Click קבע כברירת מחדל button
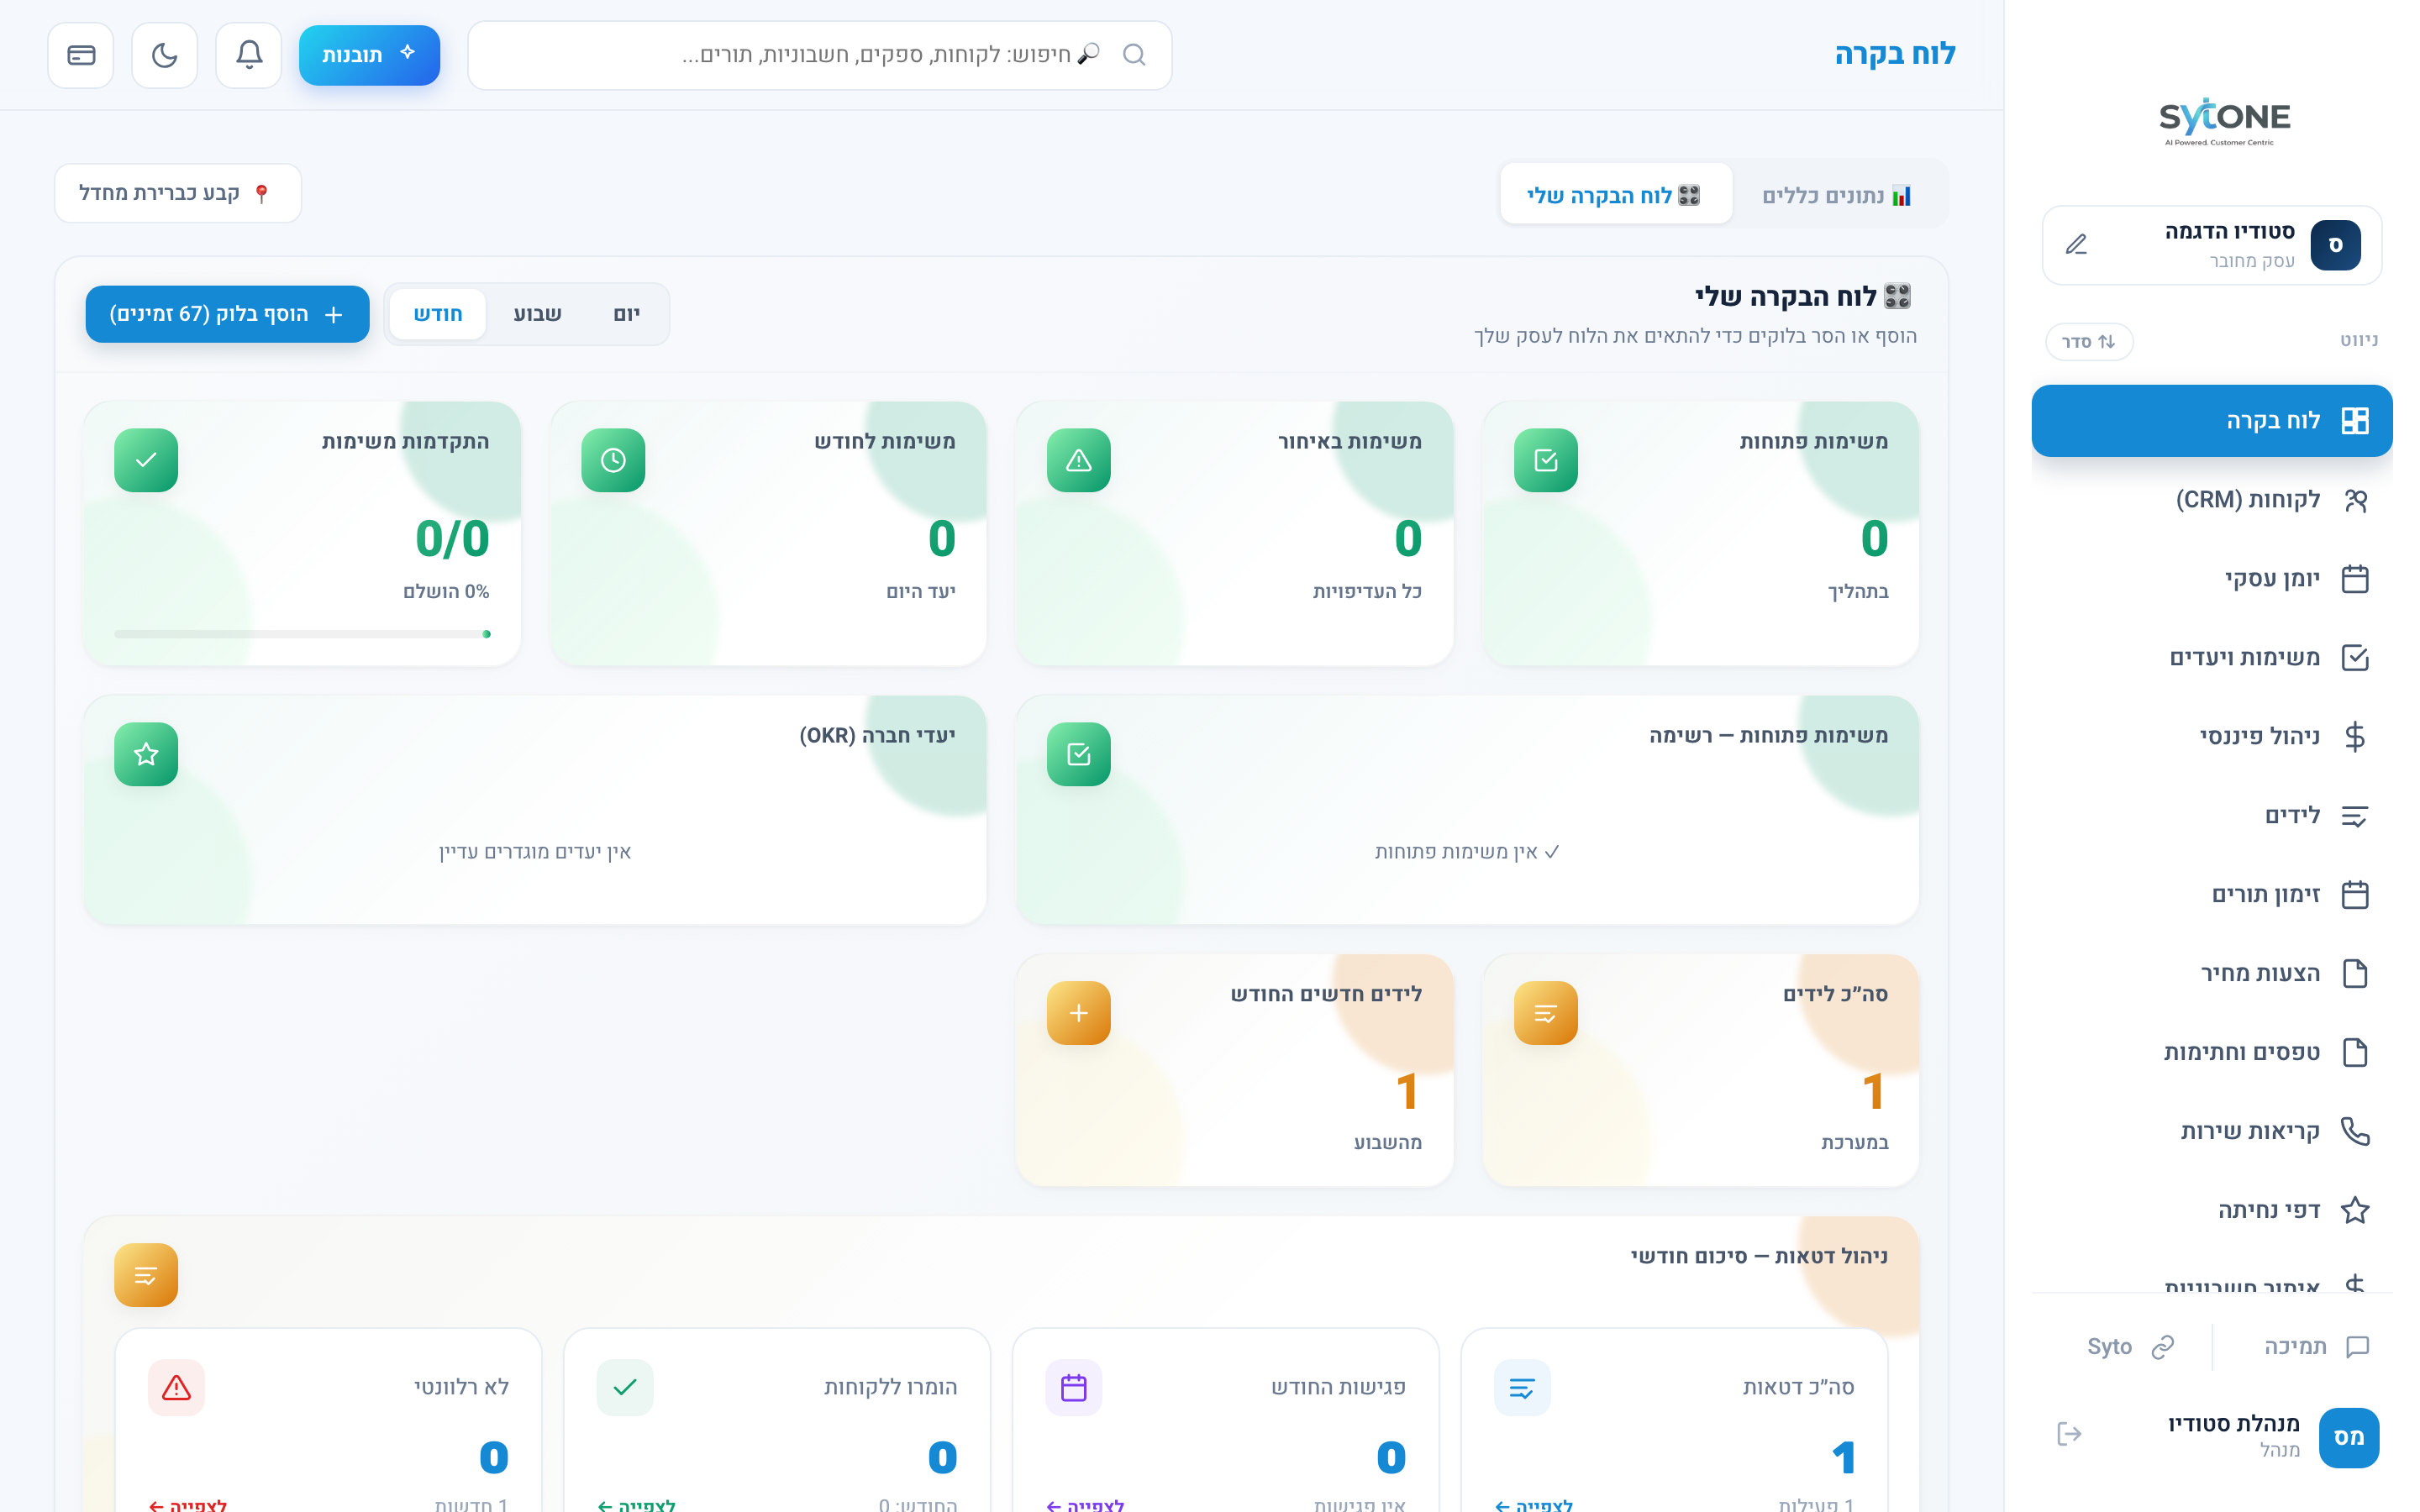 pyautogui.click(x=177, y=193)
